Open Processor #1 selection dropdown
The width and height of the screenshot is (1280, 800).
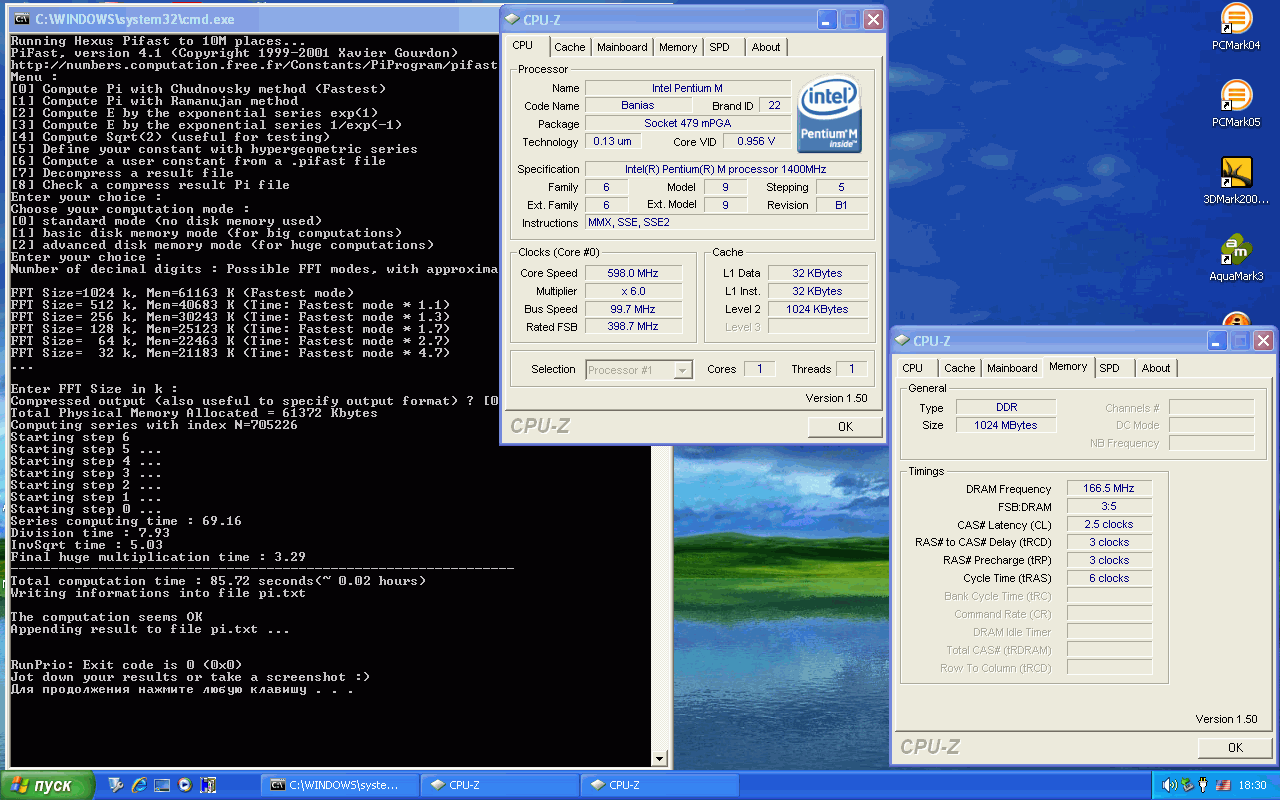point(638,370)
